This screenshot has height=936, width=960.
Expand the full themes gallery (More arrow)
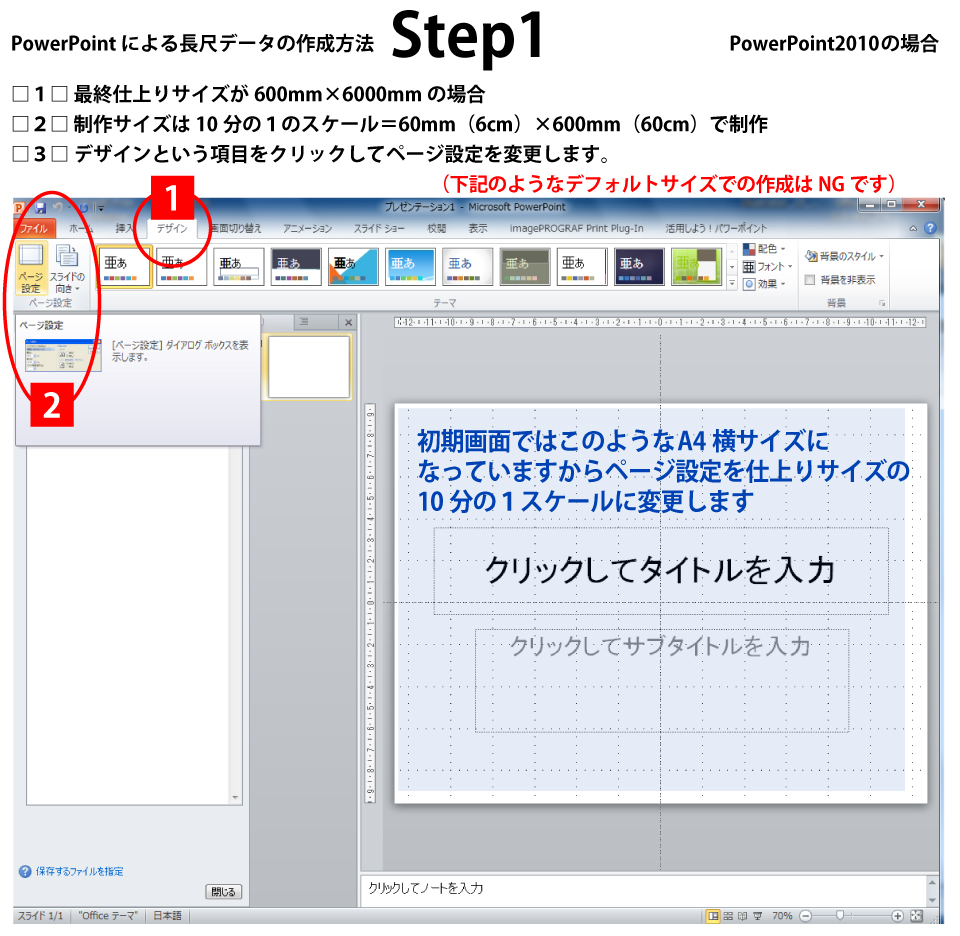[x=732, y=283]
